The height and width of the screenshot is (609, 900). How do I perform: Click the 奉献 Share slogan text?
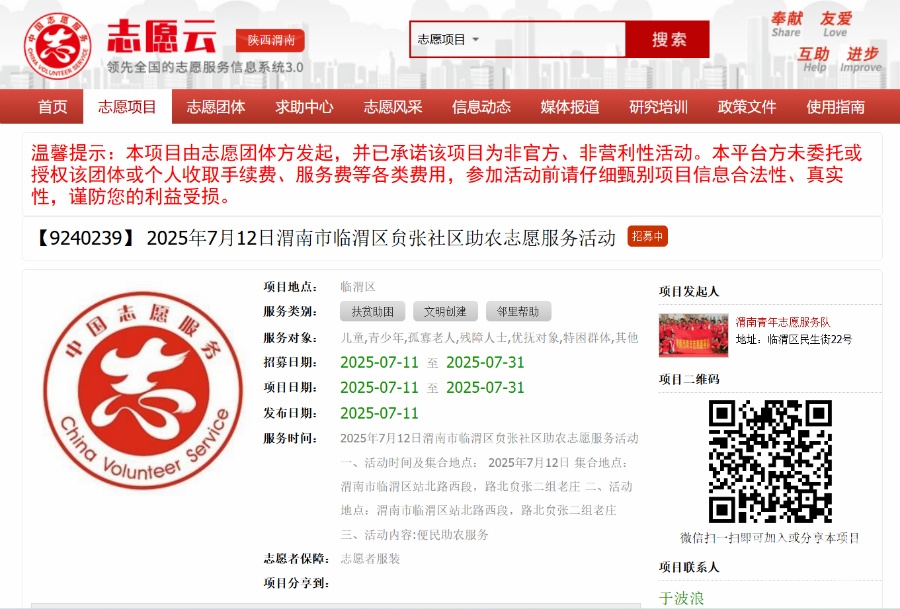pos(786,24)
